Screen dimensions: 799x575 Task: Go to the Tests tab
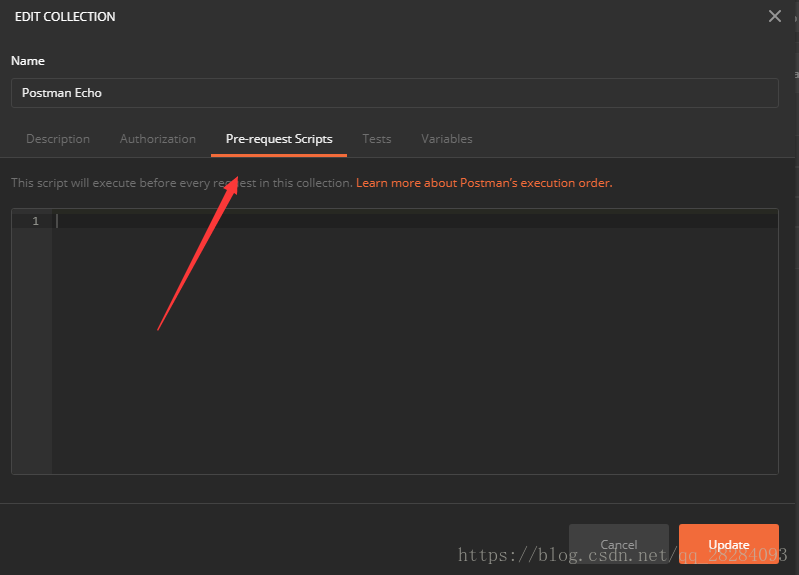tap(377, 139)
